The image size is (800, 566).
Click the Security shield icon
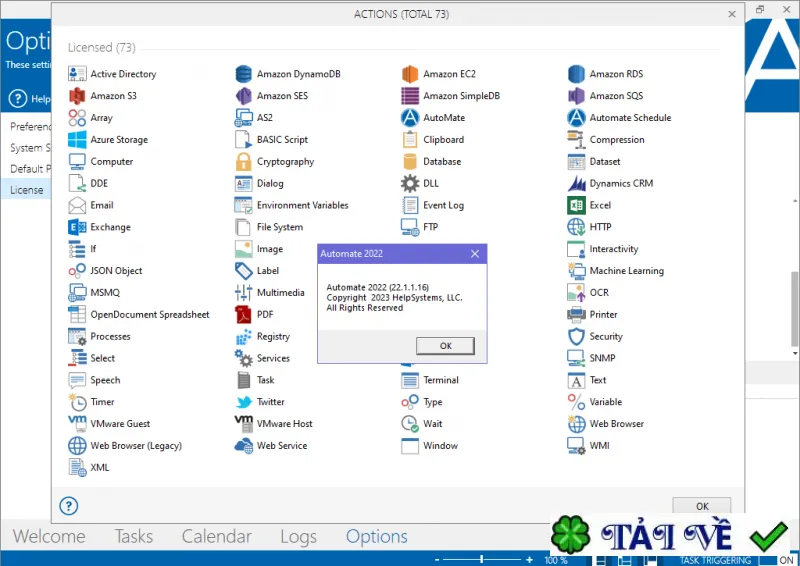(x=576, y=337)
